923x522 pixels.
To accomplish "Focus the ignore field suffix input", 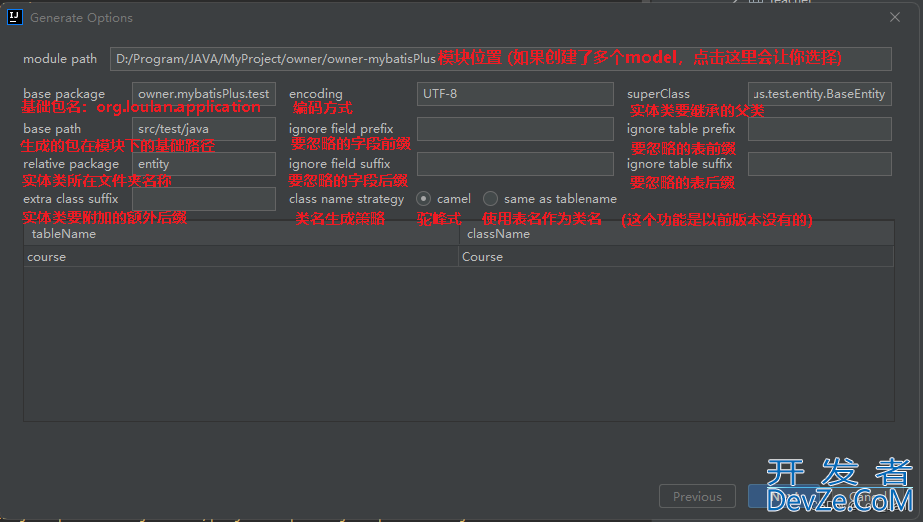I will 515,164.
